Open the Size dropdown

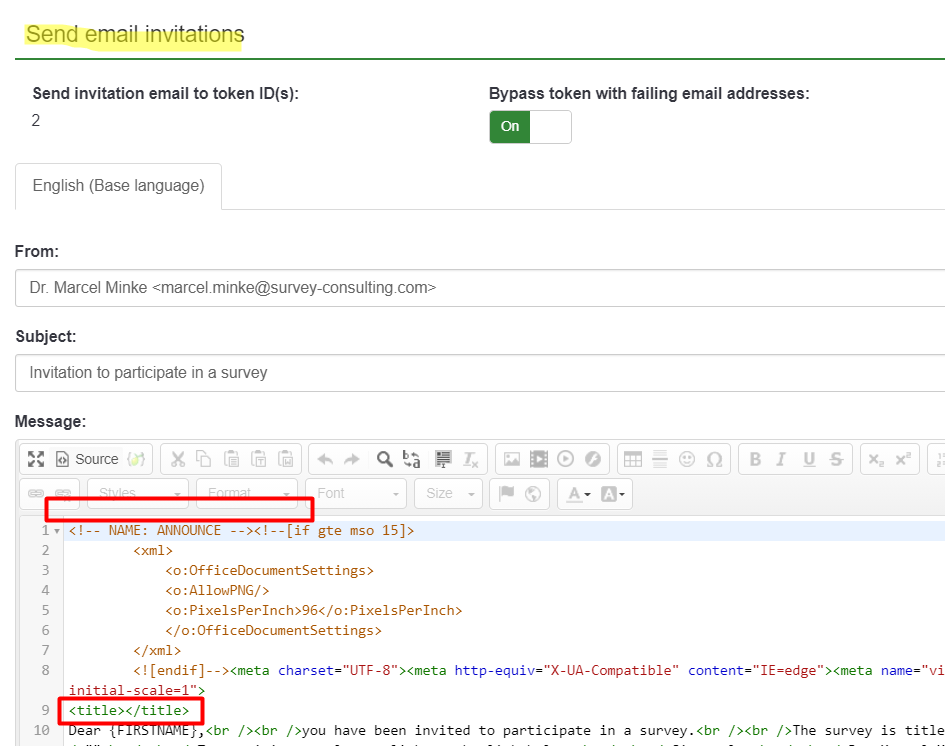(x=448, y=493)
